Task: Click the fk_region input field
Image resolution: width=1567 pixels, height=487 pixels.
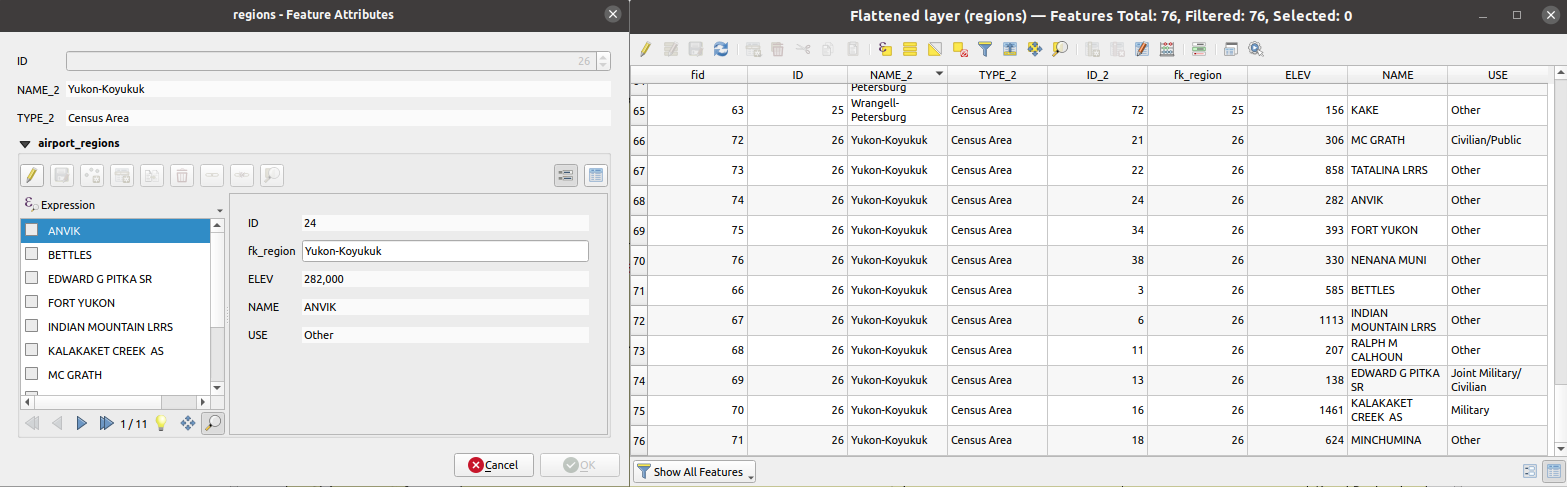Action: (x=445, y=252)
